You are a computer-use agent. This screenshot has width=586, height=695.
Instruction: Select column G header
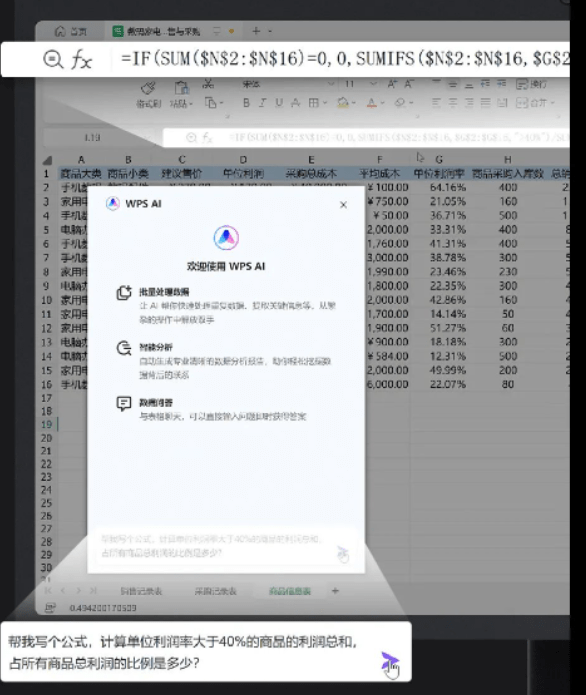[x=439, y=160]
